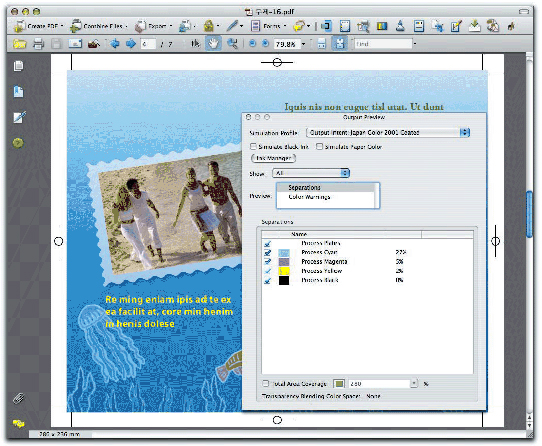Open the Add Printer Marks tool
Screen dimensions: 542x446
pos(419,26)
